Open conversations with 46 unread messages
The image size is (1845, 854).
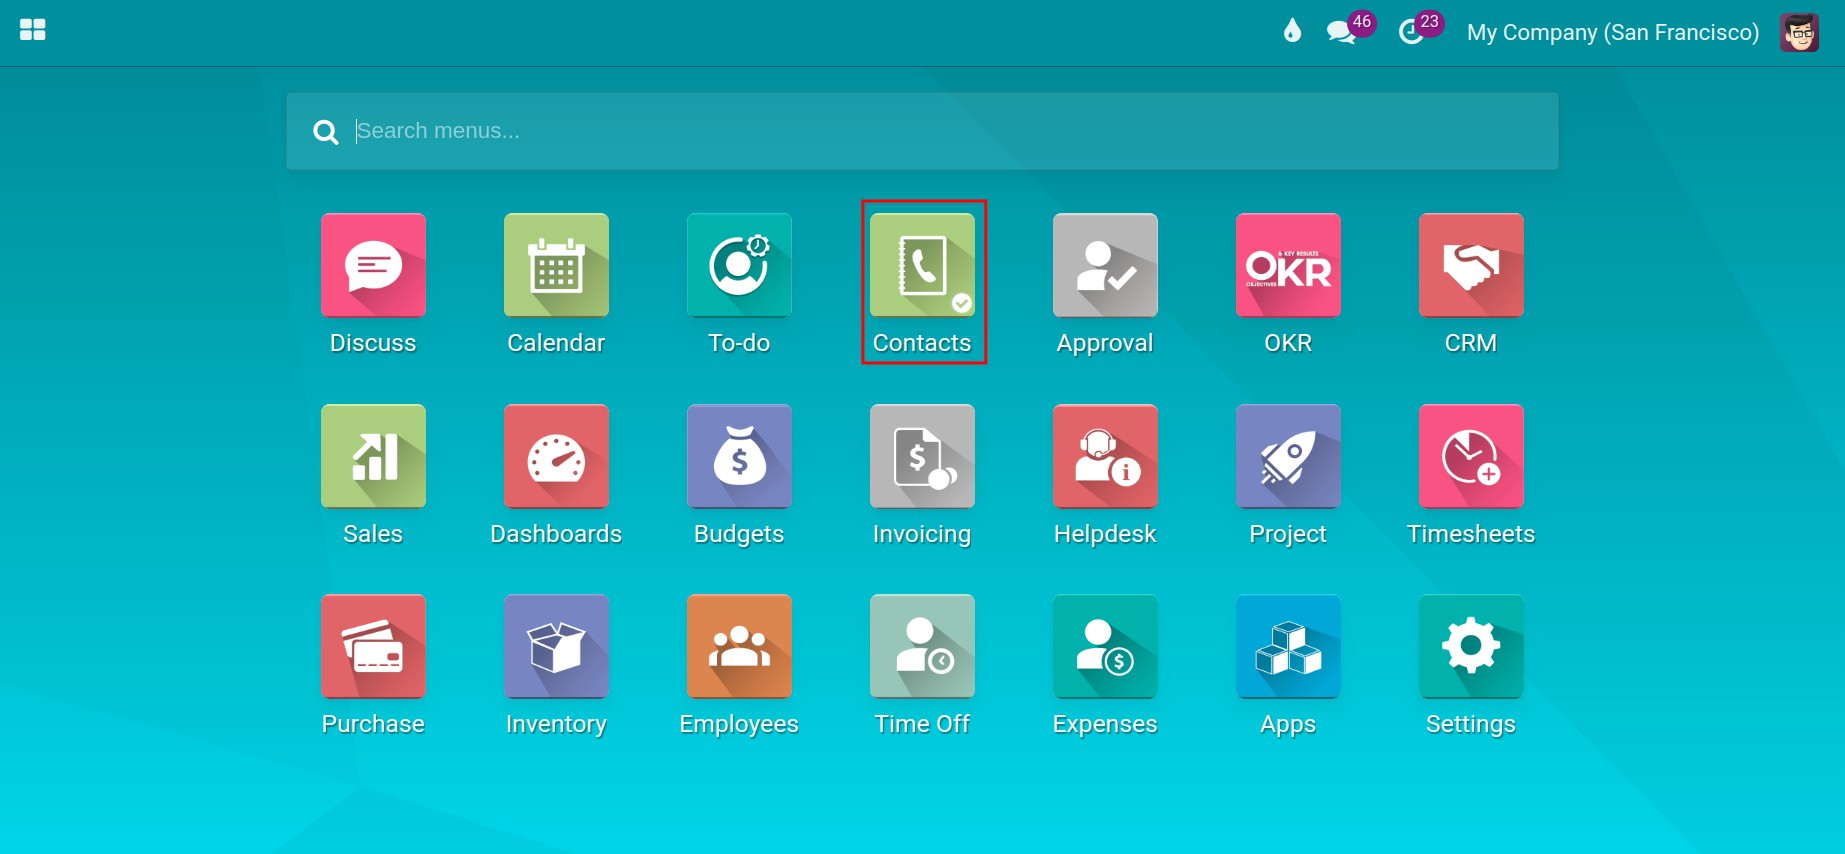1350,29
